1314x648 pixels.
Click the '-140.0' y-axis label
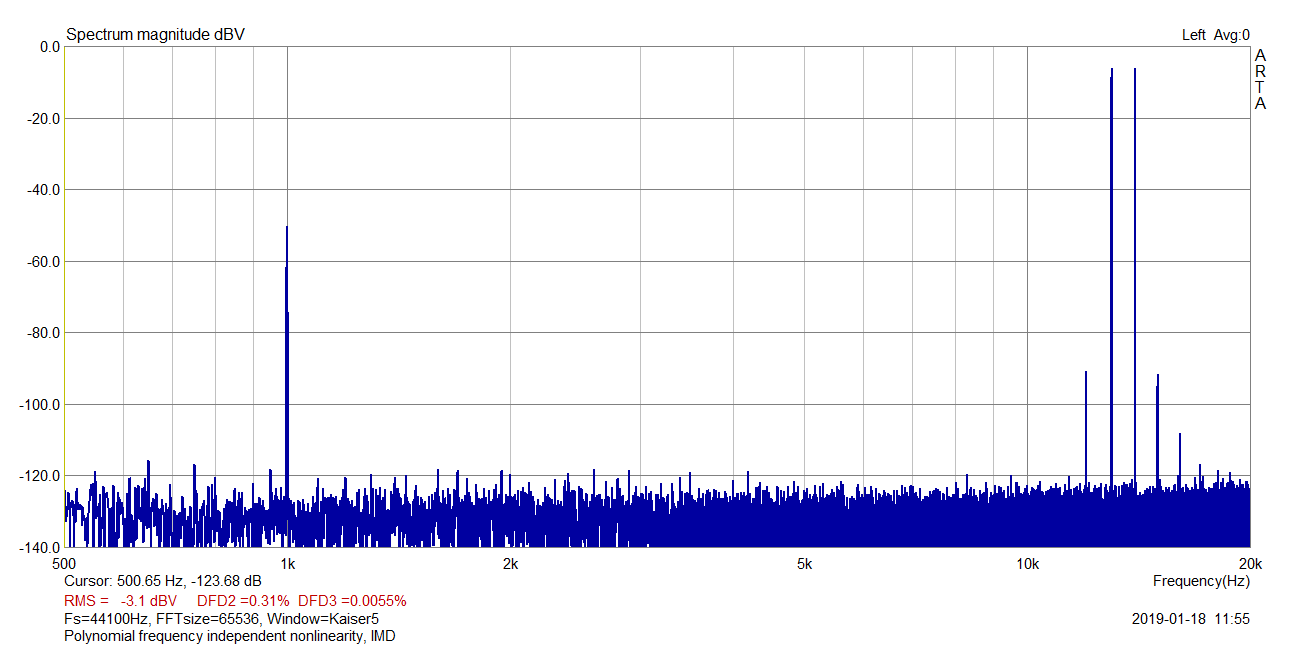click(x=40, y=548)
